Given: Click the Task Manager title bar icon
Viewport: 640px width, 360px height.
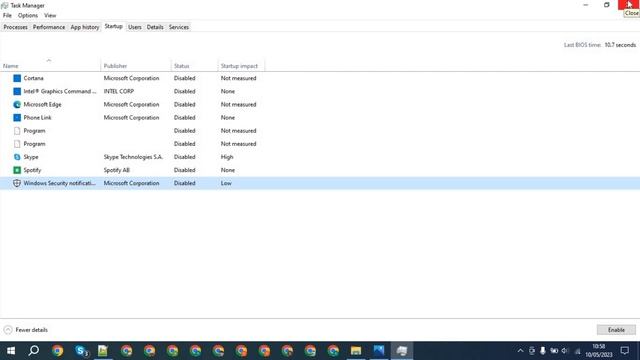Looking at the screenshot, I should [4, 5].
